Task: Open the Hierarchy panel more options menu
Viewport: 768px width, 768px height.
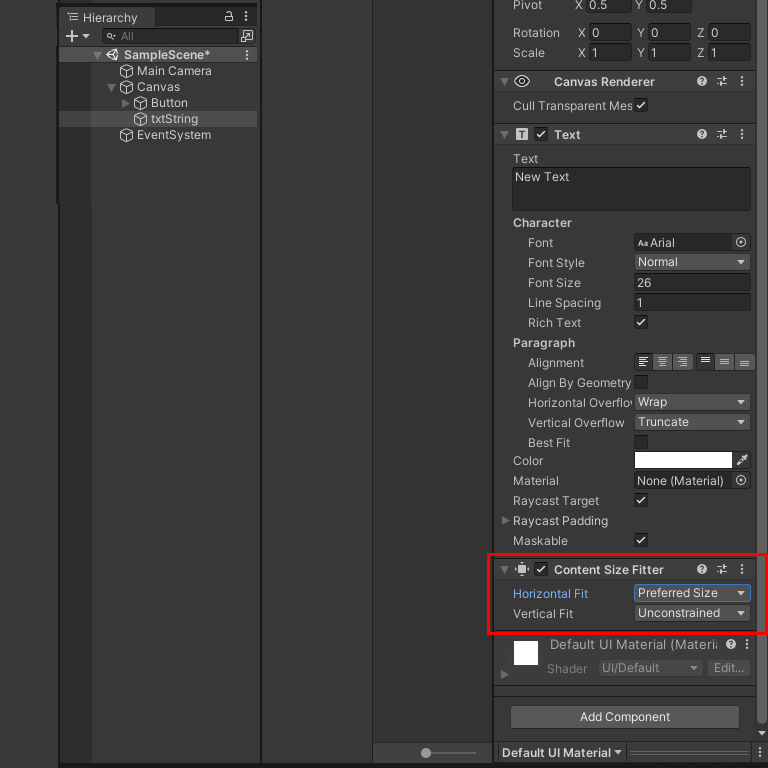Action: tap(246, 16)
